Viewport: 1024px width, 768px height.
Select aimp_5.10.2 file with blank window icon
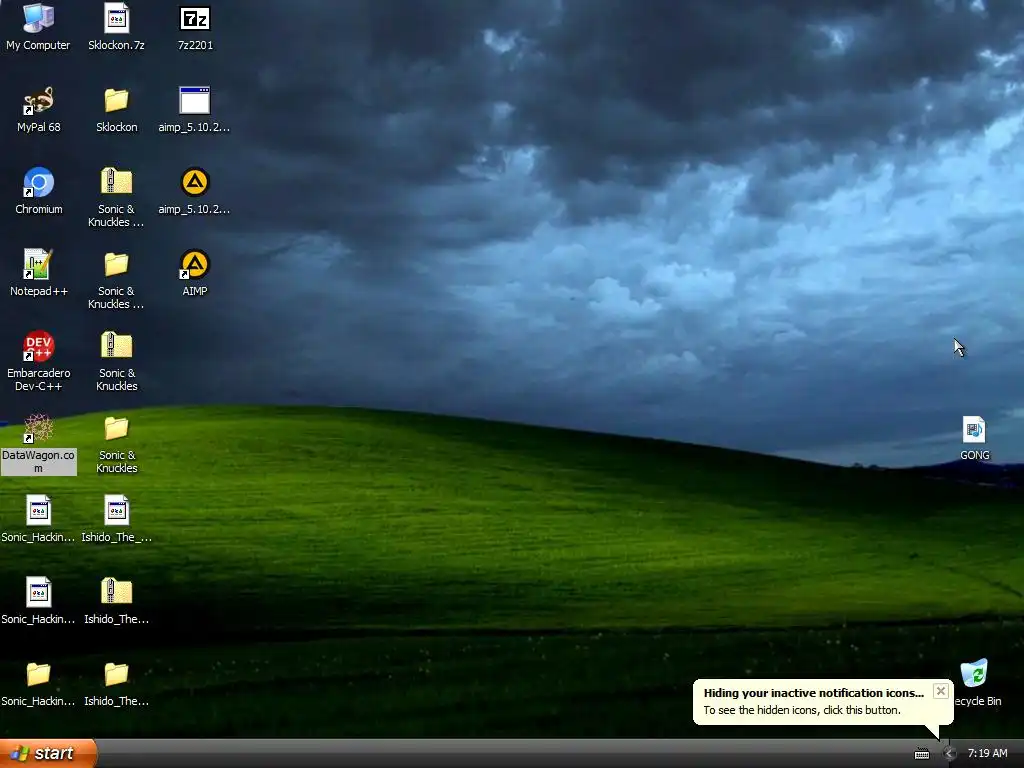click(194, 108)
